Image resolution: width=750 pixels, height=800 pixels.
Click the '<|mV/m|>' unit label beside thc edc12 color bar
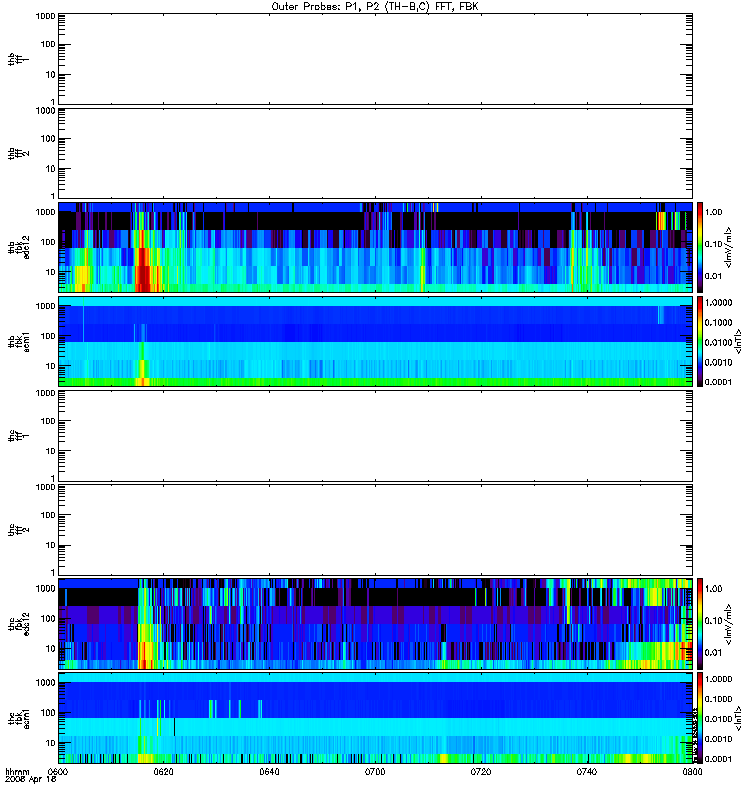click(x=728, y=624)
